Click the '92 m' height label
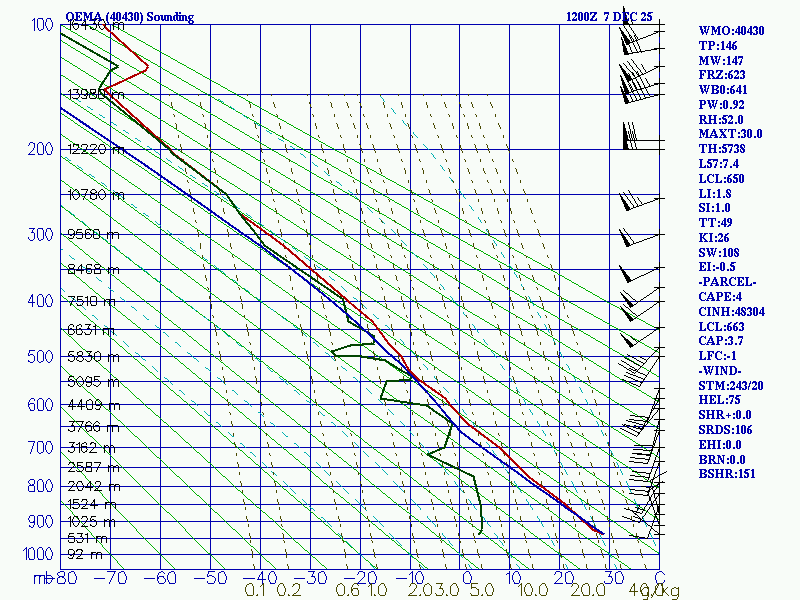 pyautogui.click(x=85, y=554)
